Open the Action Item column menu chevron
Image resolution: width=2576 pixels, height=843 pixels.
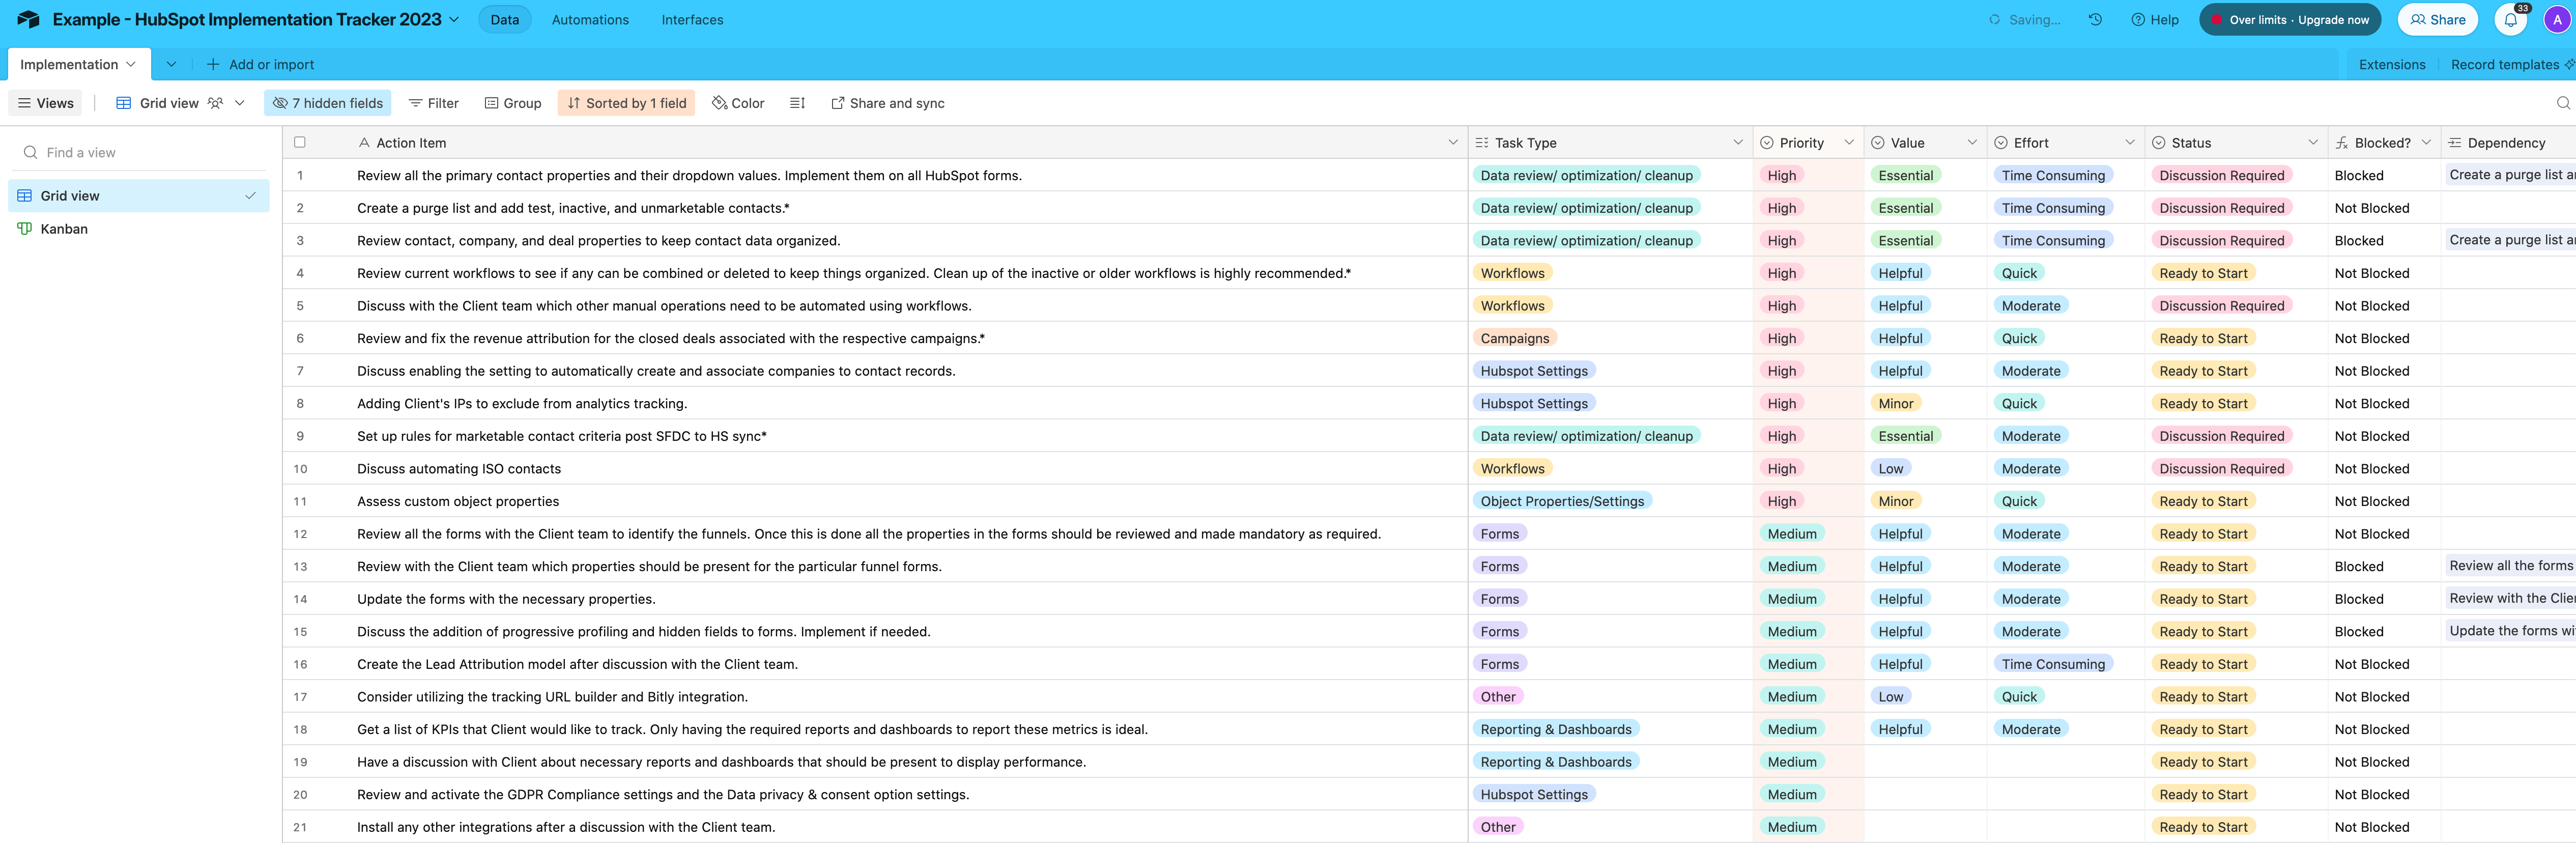pos(1453,143)
